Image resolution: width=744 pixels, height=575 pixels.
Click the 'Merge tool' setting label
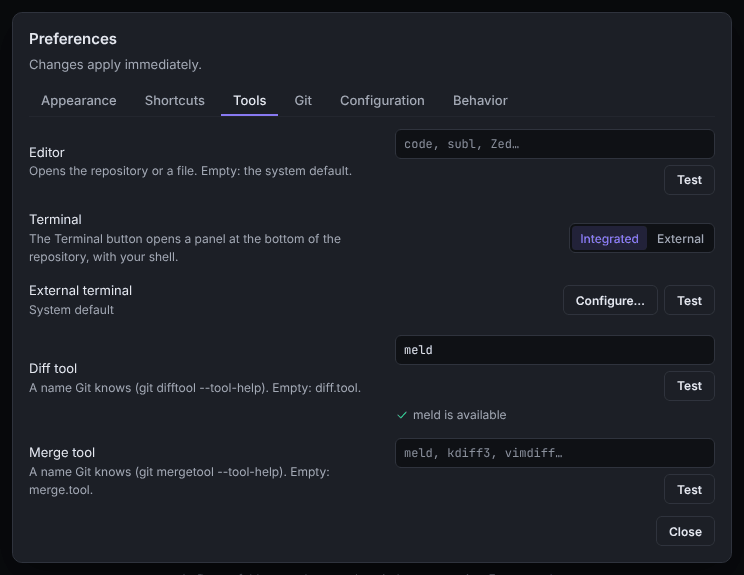pos(62,453)
